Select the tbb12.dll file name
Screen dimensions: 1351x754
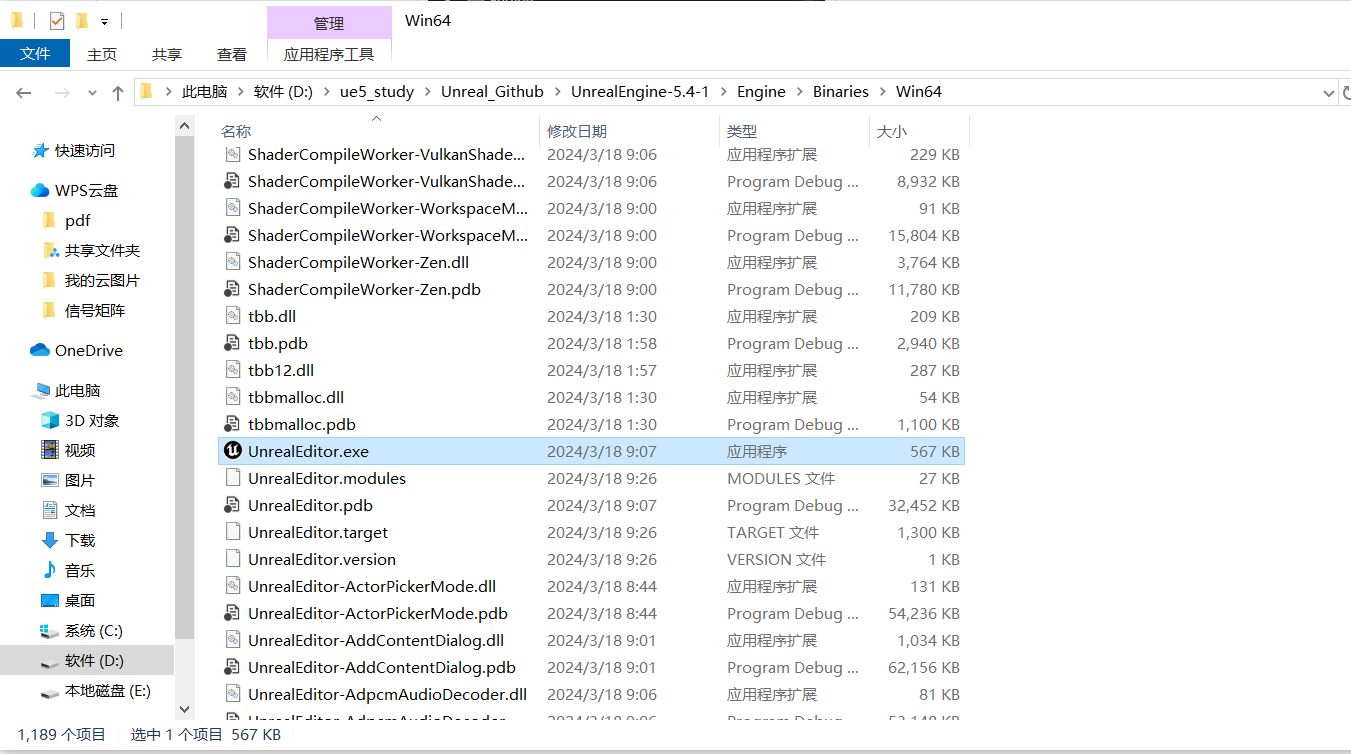pos(281,370)
